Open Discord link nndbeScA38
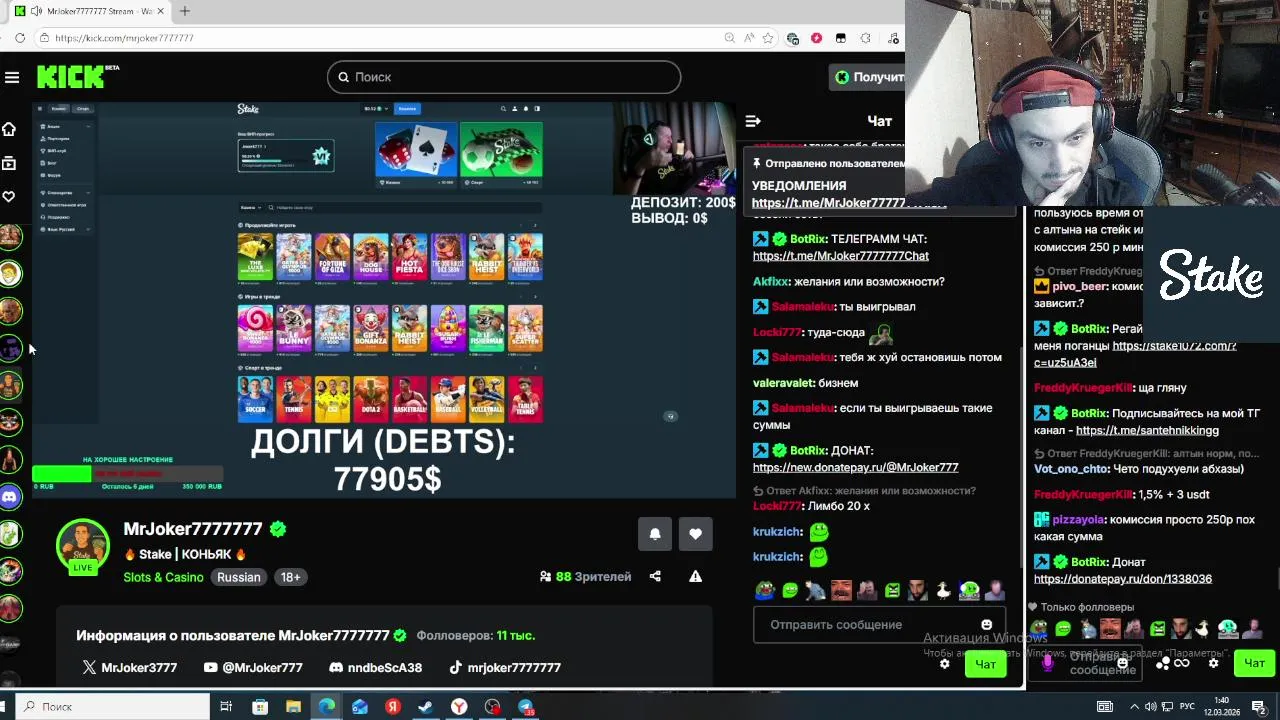This screenshot has height=720, width=1280. tap(376, 667)
